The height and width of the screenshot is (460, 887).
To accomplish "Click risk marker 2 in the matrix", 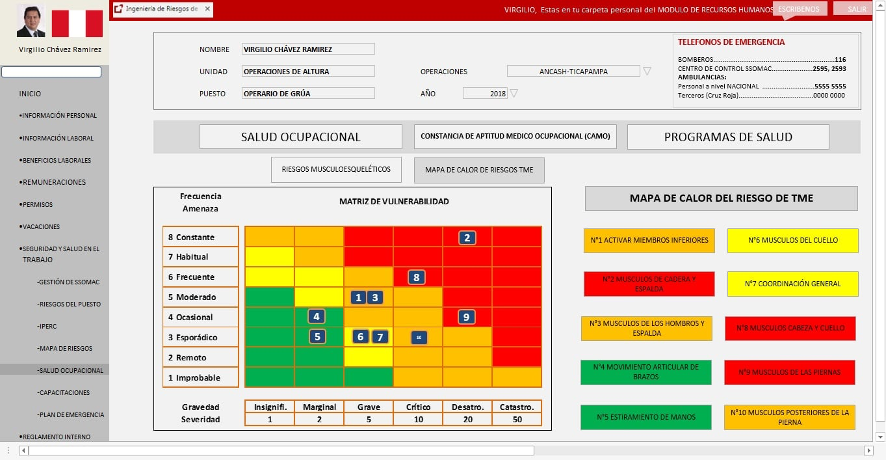I will [467, 237].
